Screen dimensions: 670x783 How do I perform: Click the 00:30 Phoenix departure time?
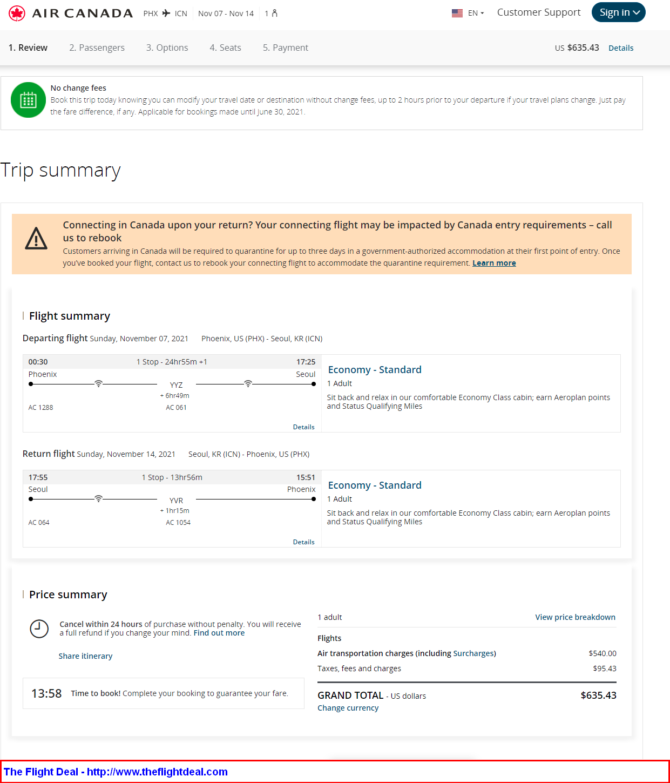38,362
